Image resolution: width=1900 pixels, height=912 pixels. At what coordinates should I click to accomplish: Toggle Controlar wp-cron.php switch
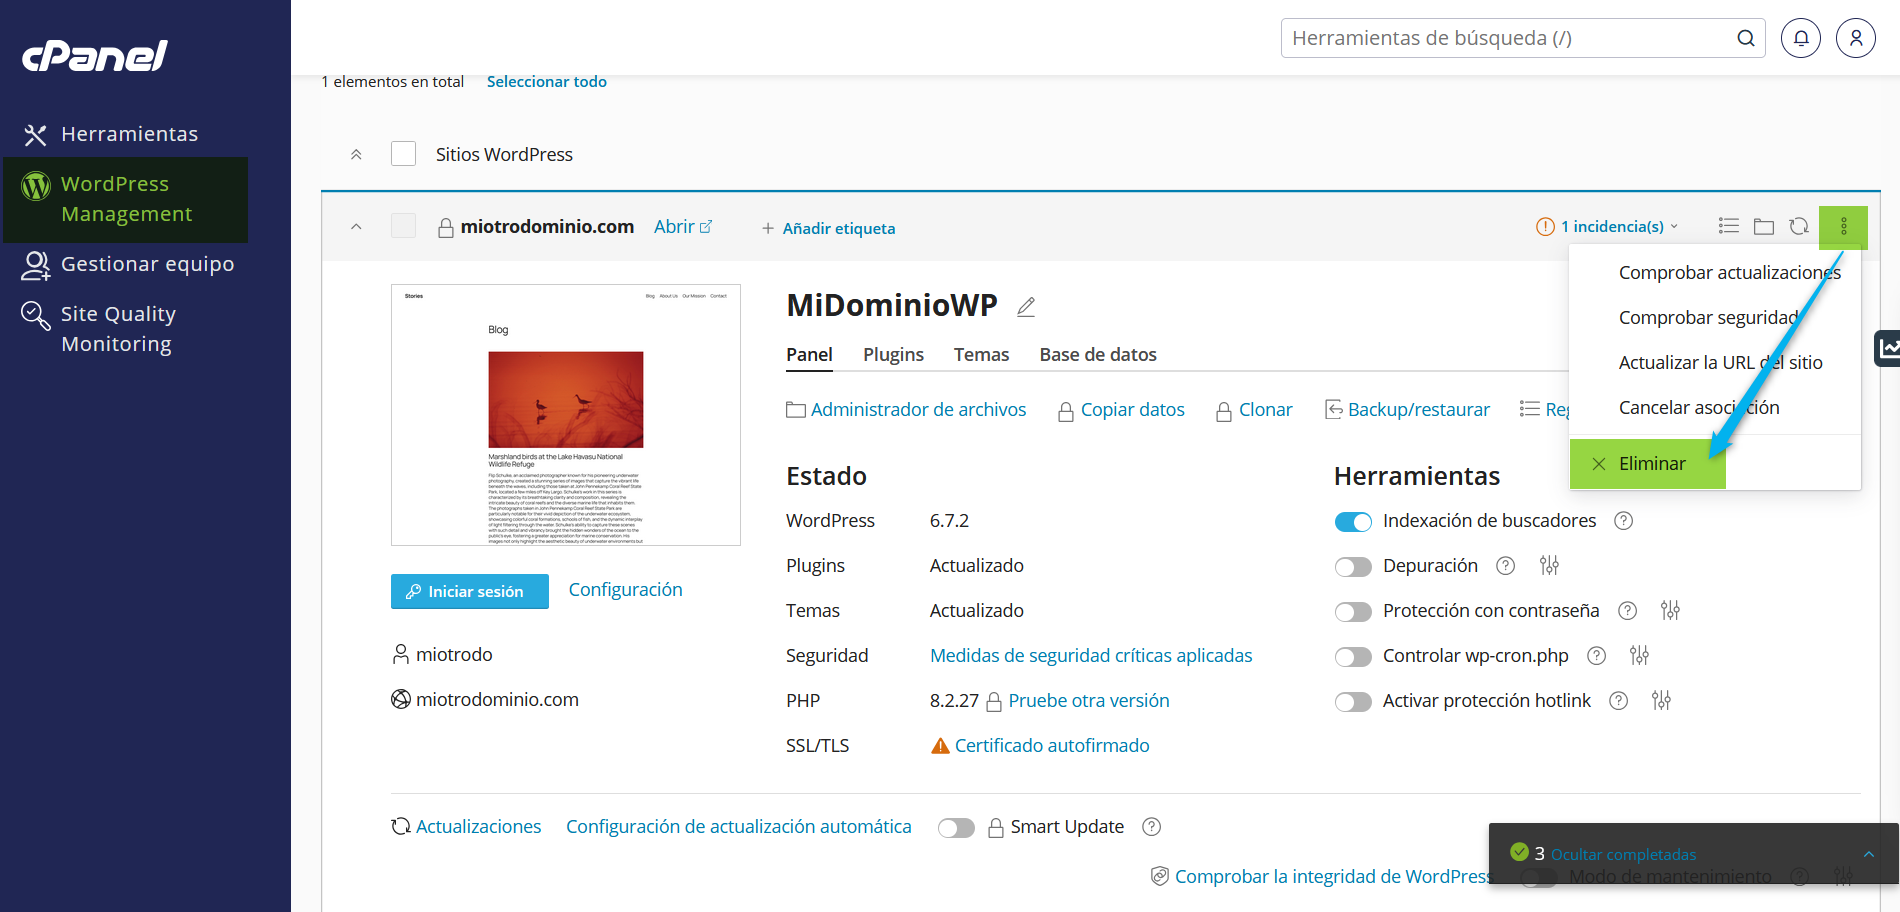pyautogui.click(x=1353, y=657)
